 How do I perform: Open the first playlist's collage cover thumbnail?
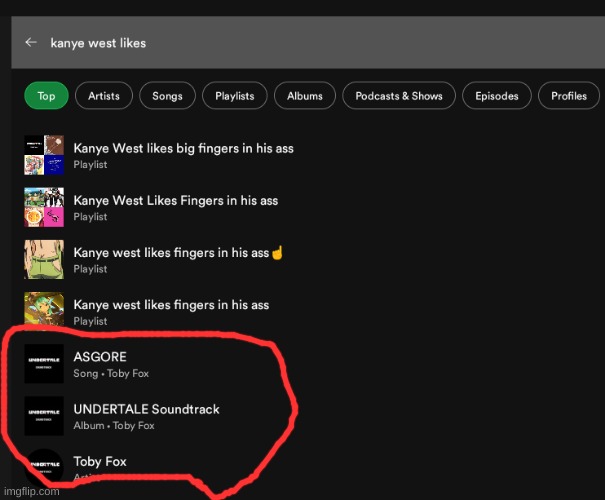(44, 155)
